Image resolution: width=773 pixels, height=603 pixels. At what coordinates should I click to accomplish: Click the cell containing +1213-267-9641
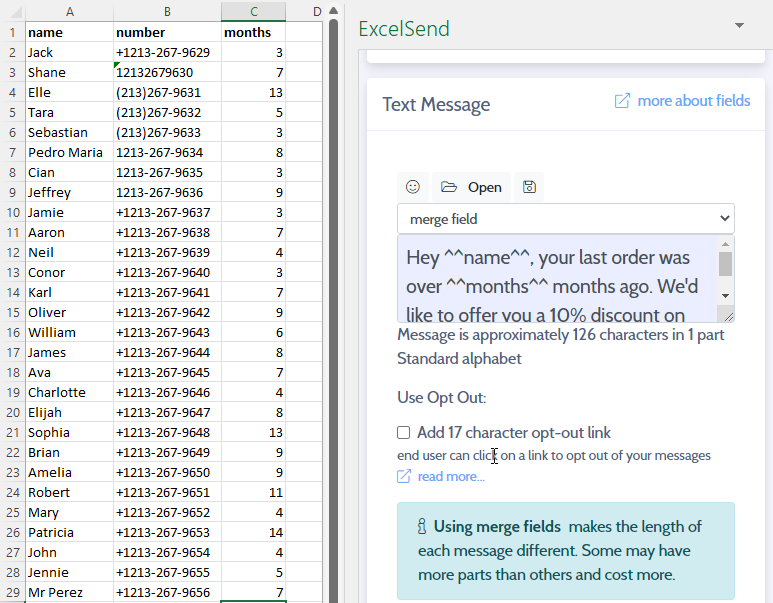(x=168, y=292)
